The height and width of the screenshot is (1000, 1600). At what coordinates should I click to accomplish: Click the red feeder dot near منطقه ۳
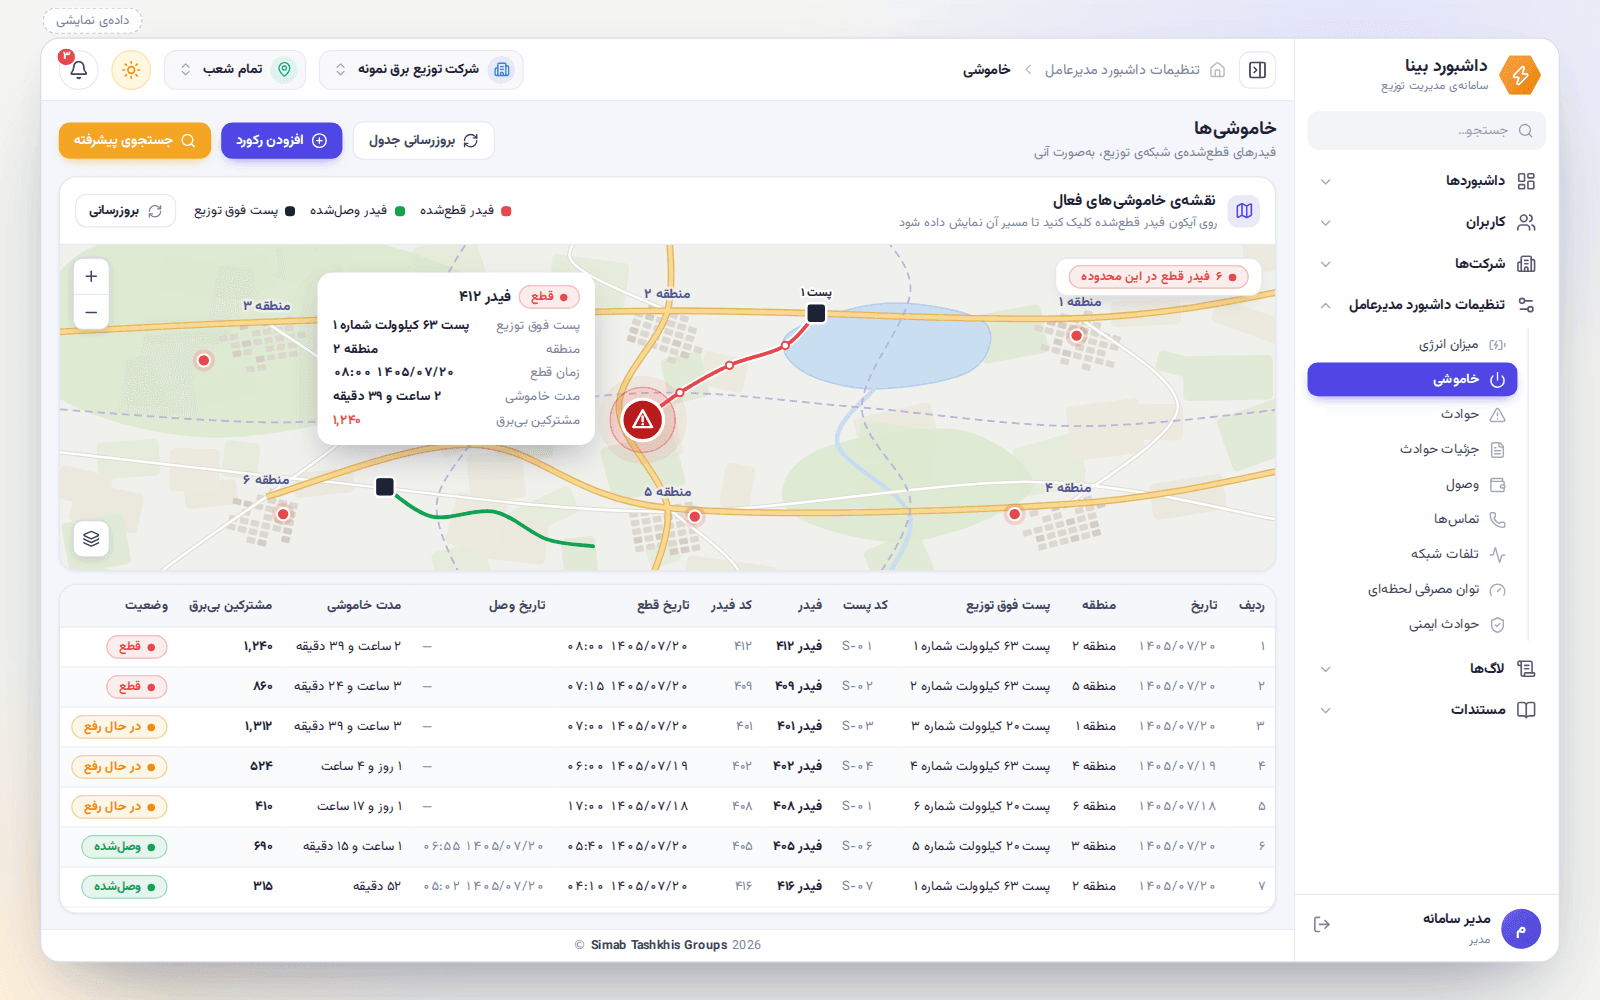pyautogui.click(x=204, y=360)
